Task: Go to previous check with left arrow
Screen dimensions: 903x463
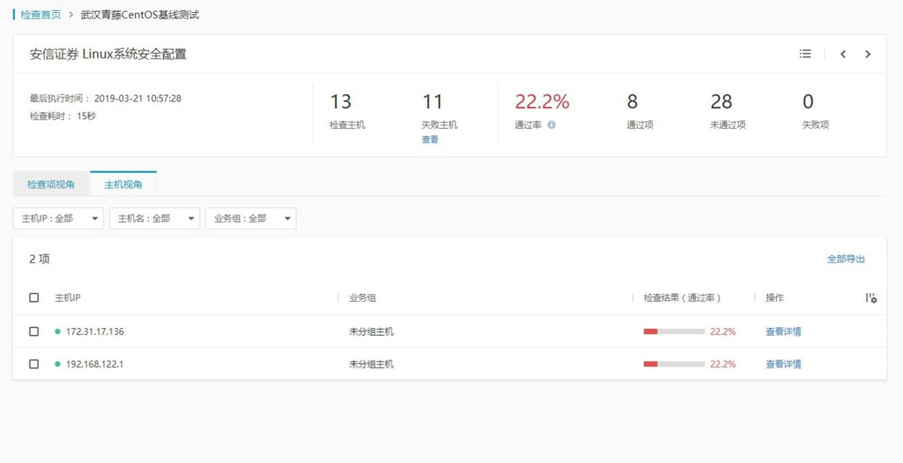Action: (x=843, y=54)
